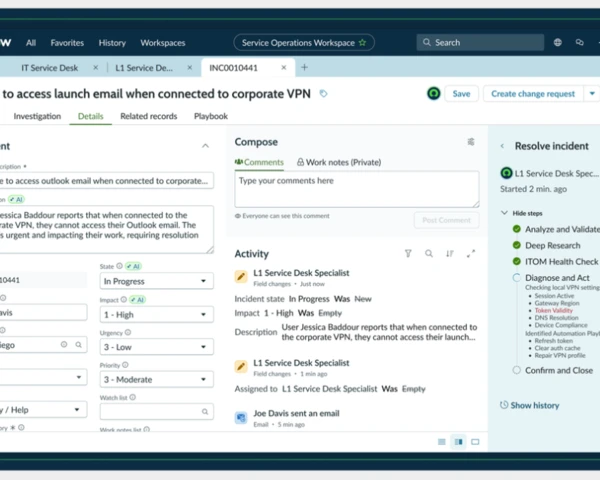Save the incident
This screenshot has width=600, height=480.
[x=461, y=94]
